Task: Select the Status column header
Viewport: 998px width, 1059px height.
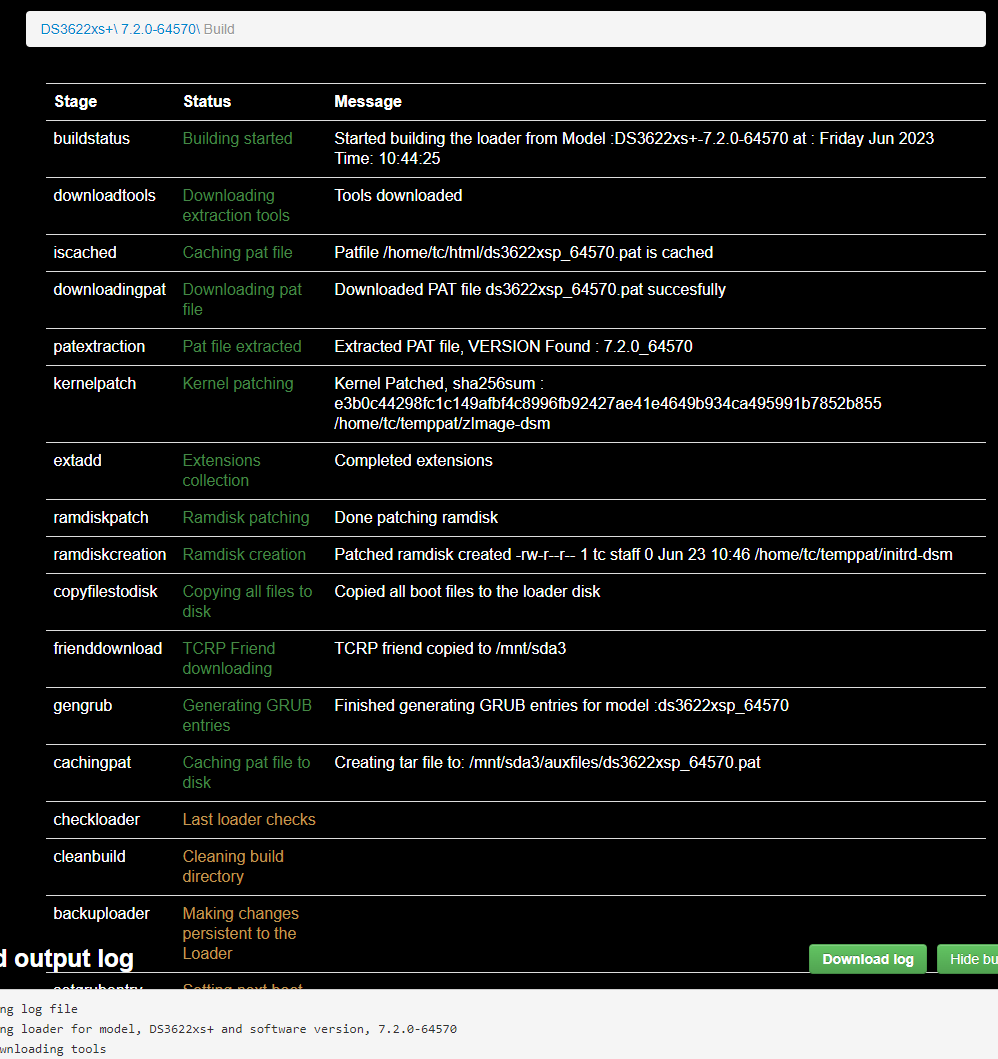Action: (207, 101)
